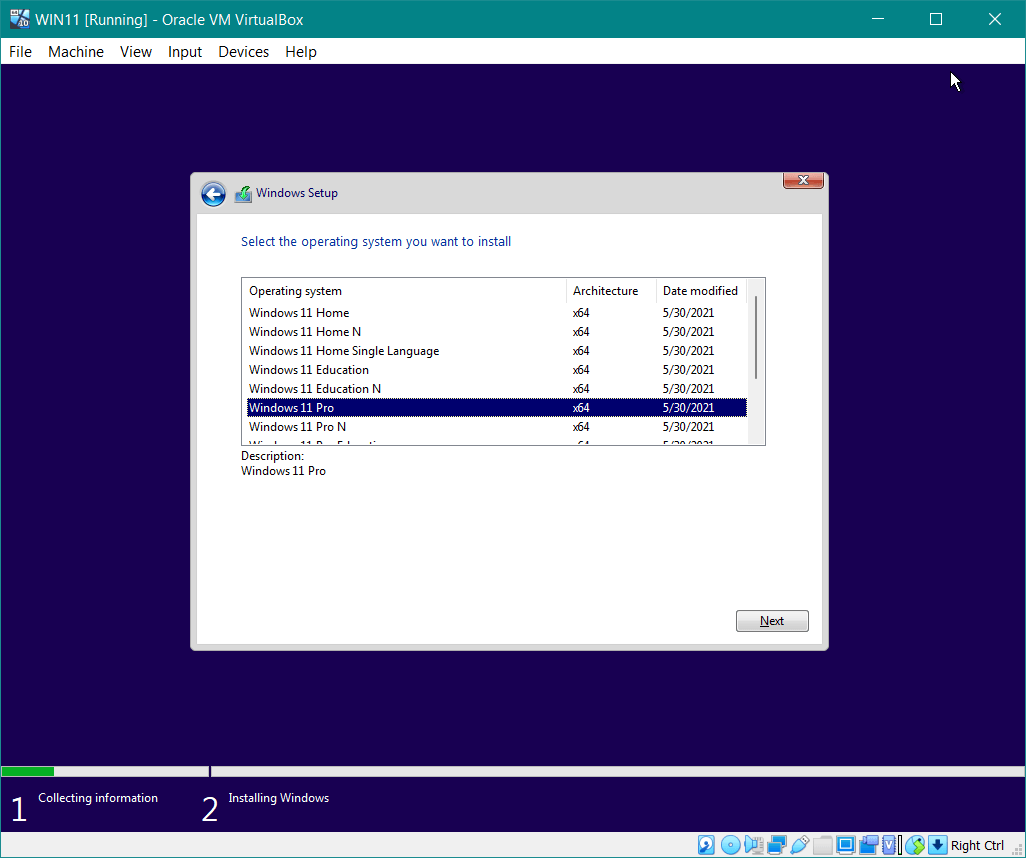Select Windows 11 Home from list
1026x858 pixels.
299,313
